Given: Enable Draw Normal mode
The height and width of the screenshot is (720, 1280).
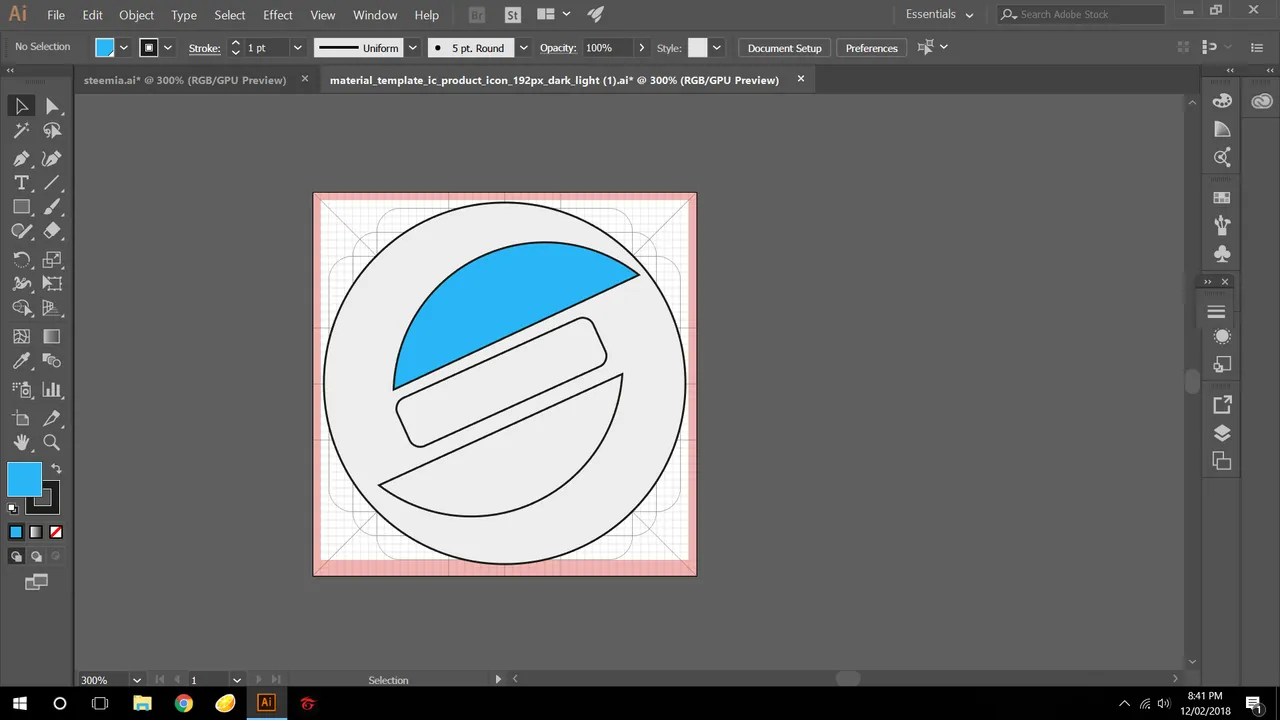Looking at the screenshot, I should 16,556.
